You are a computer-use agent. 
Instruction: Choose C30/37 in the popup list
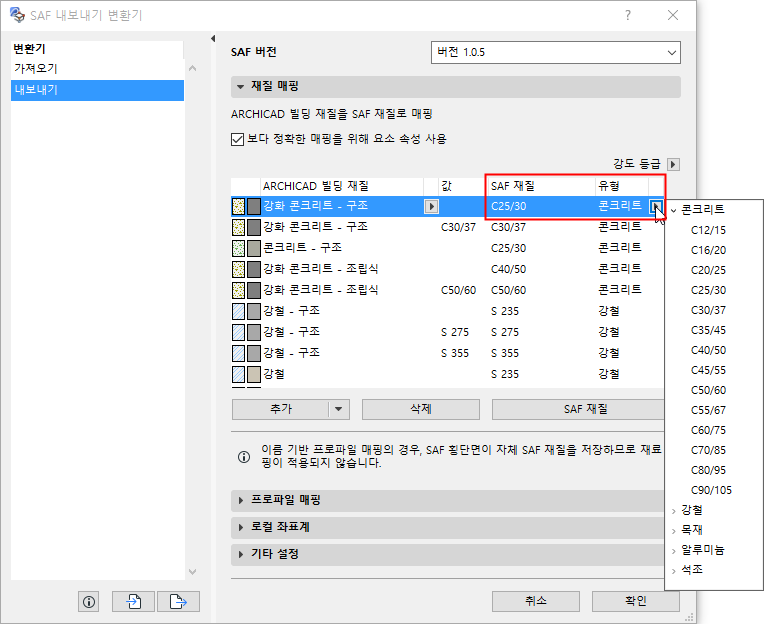(708, 310)
